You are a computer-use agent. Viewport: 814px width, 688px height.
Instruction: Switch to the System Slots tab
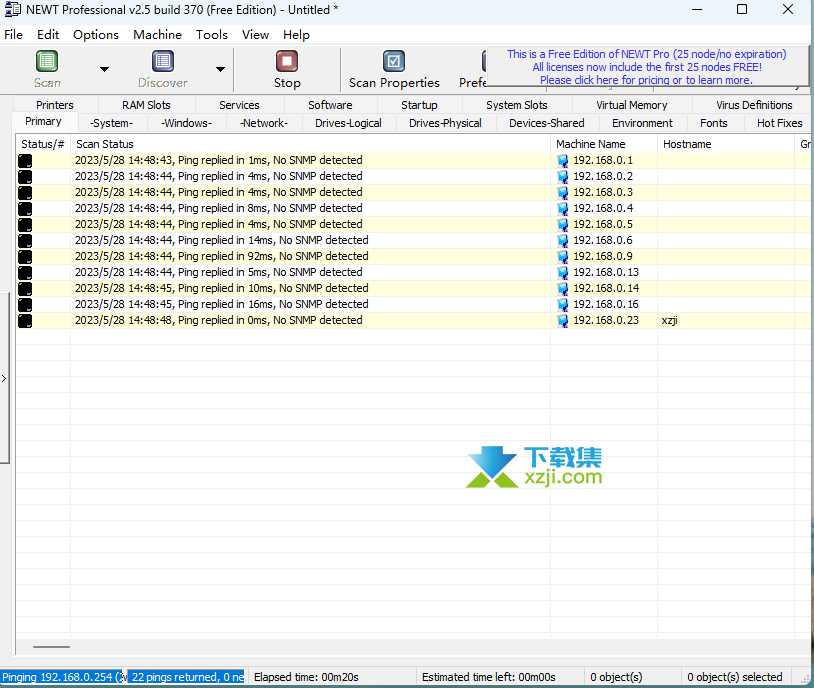pos(517,105)
